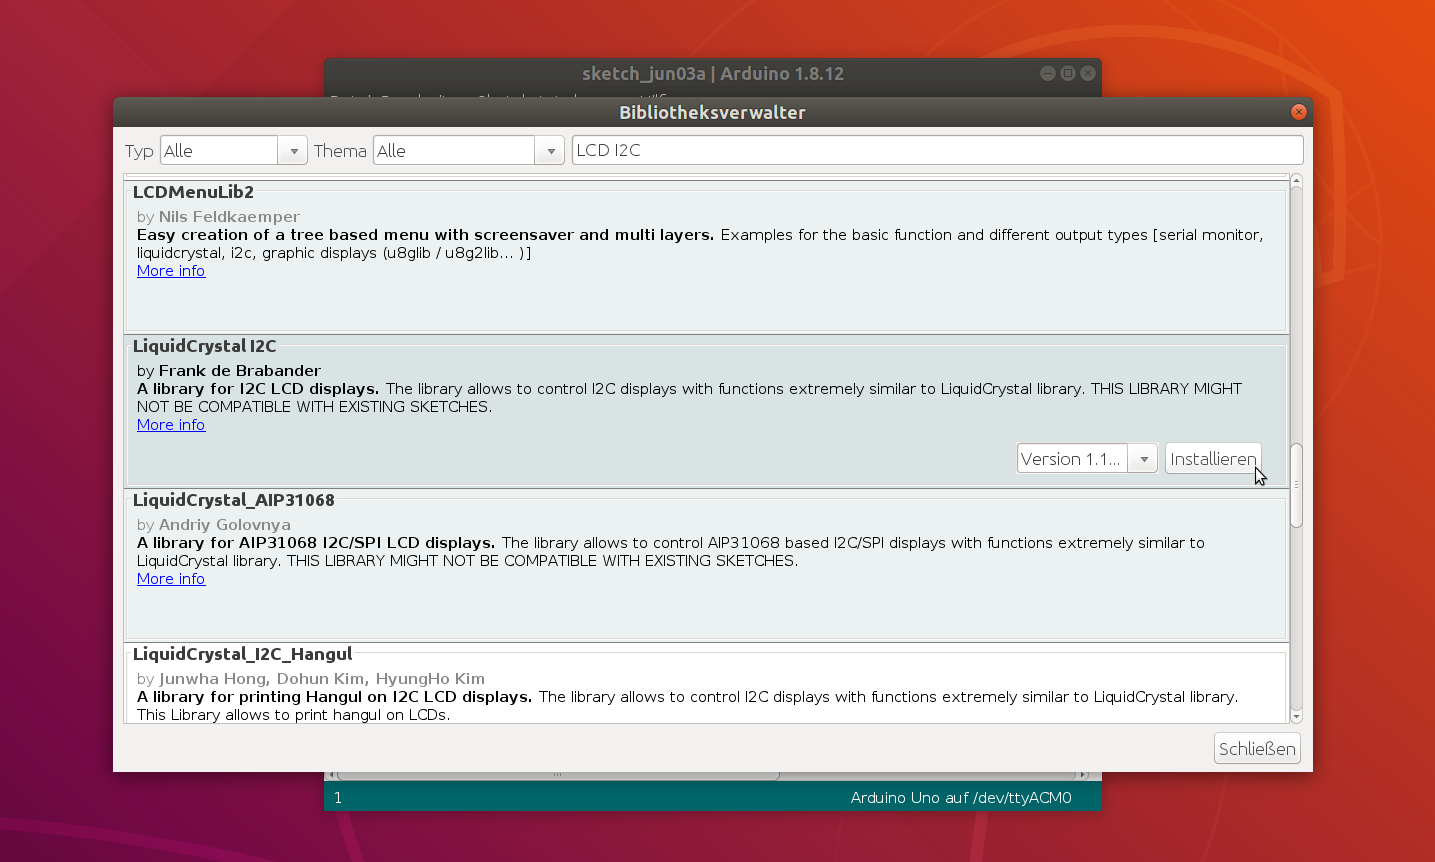Click Arduino Uno auf /dev/ttyACM0 status text
1435x862 pixels.
pos(961,798)
